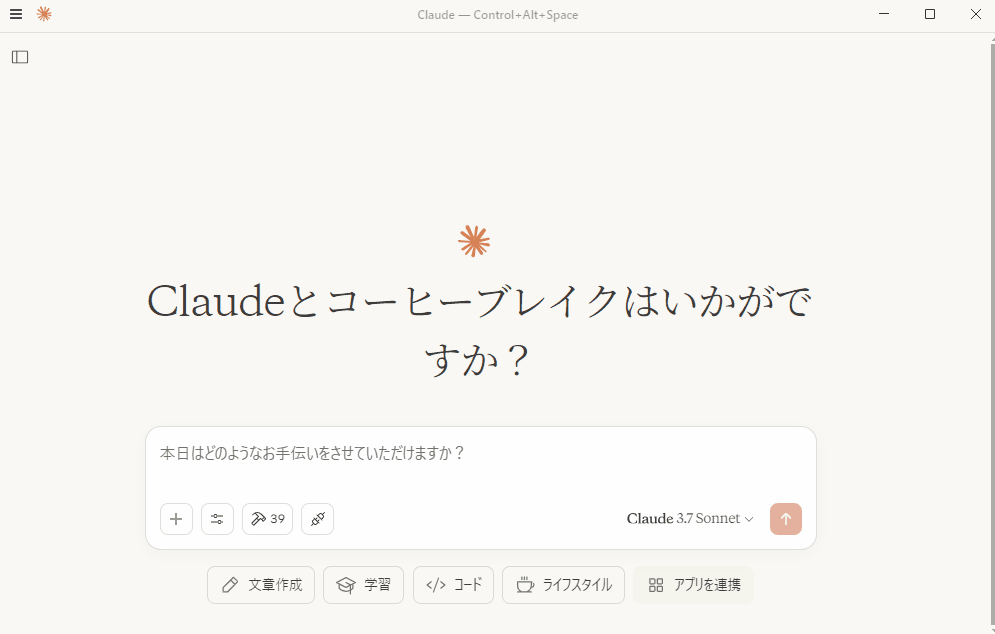
Task: Focus the message input field
Action: point(480,463)
